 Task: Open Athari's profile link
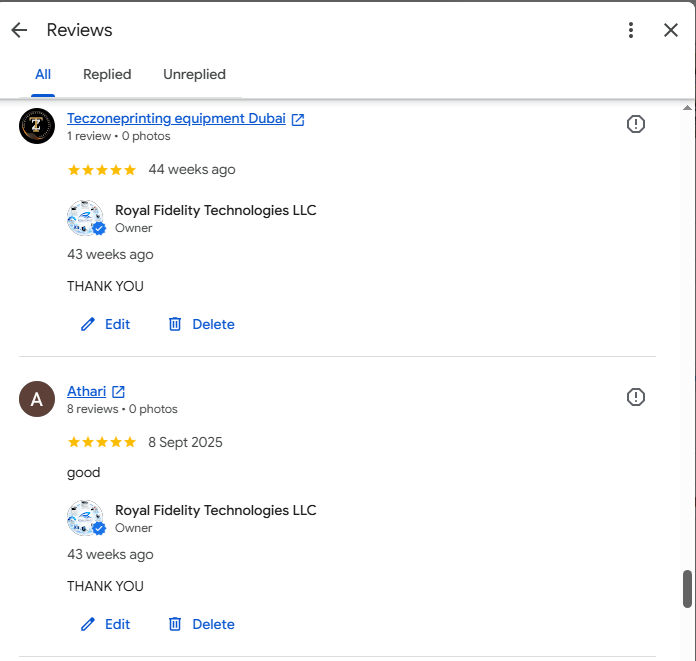pyautogui.click(x=87, y=391)
